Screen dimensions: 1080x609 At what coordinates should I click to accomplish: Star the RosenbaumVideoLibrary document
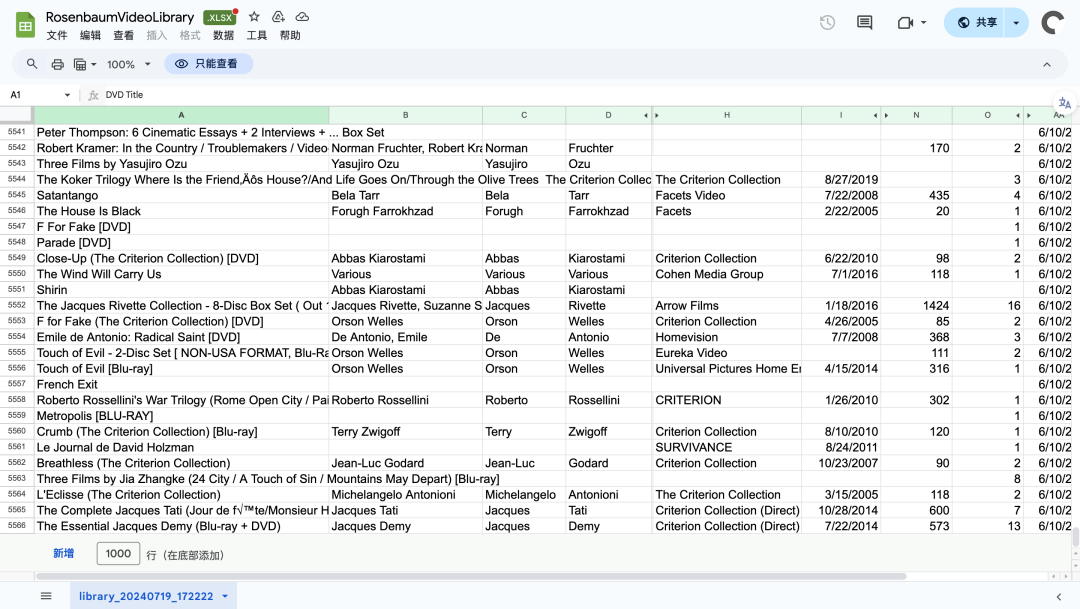[x=254, y=17]
